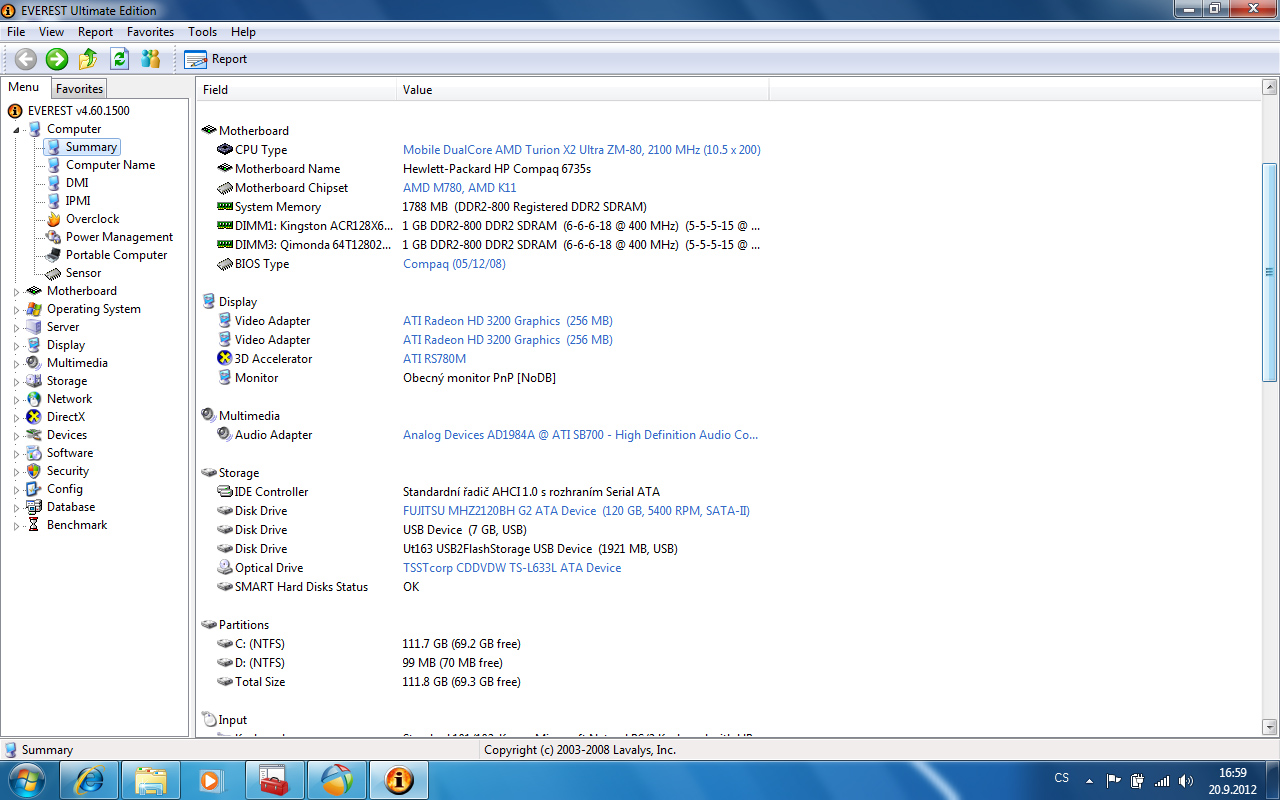The width and height of the screenshot is (1280, 800).
Task: Click the scrollbar down arrow
Action: (1269, 728)
